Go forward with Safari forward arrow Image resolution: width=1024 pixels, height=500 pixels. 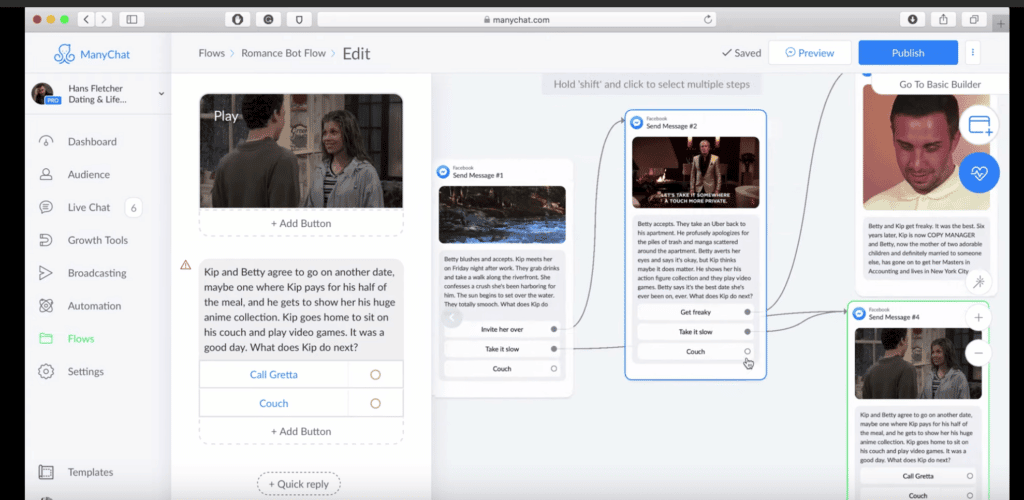104,20
